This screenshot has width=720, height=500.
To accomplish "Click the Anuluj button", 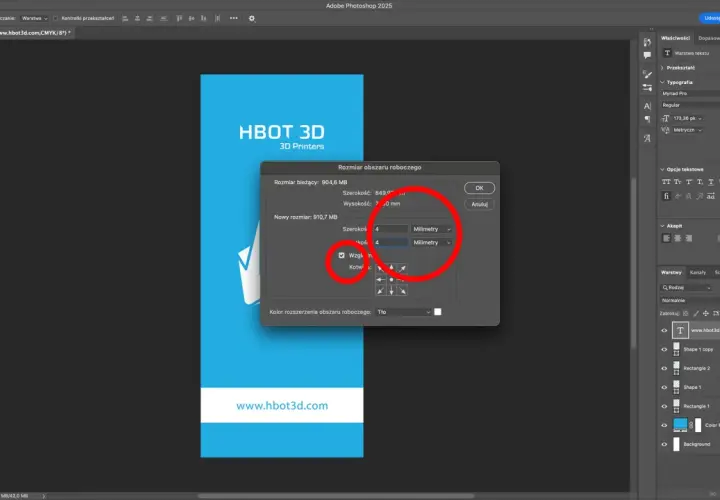I will click(479, 204).
